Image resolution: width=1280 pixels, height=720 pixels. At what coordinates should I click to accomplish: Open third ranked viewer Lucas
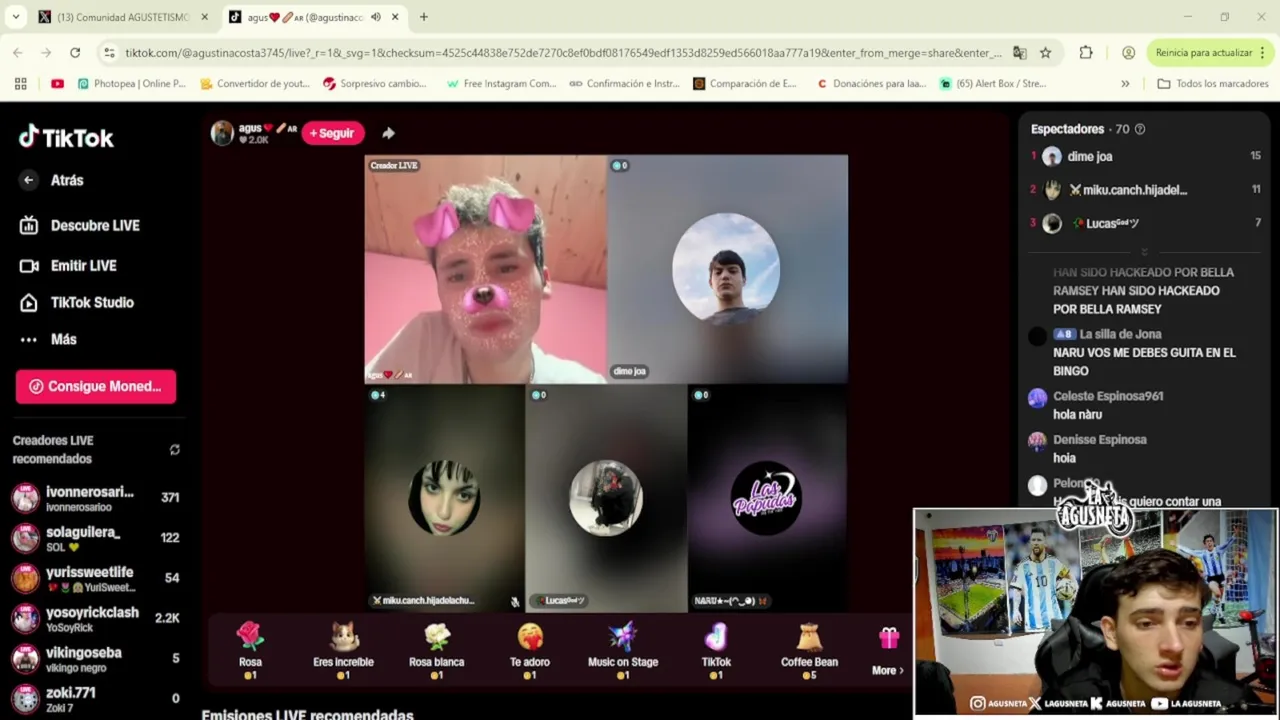[1146, 223]
